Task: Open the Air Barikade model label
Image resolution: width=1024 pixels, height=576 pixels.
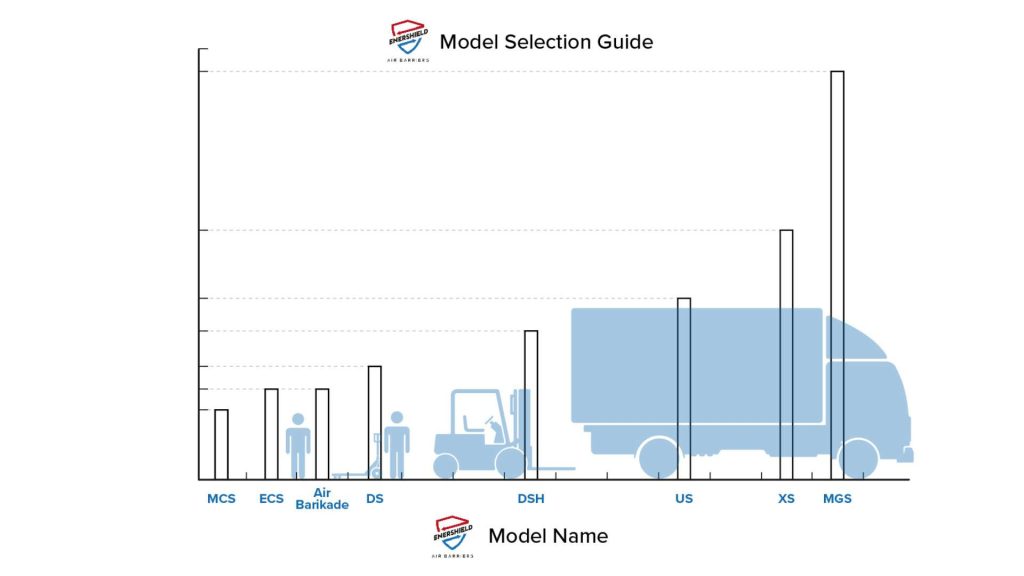Action: point(322,499)
